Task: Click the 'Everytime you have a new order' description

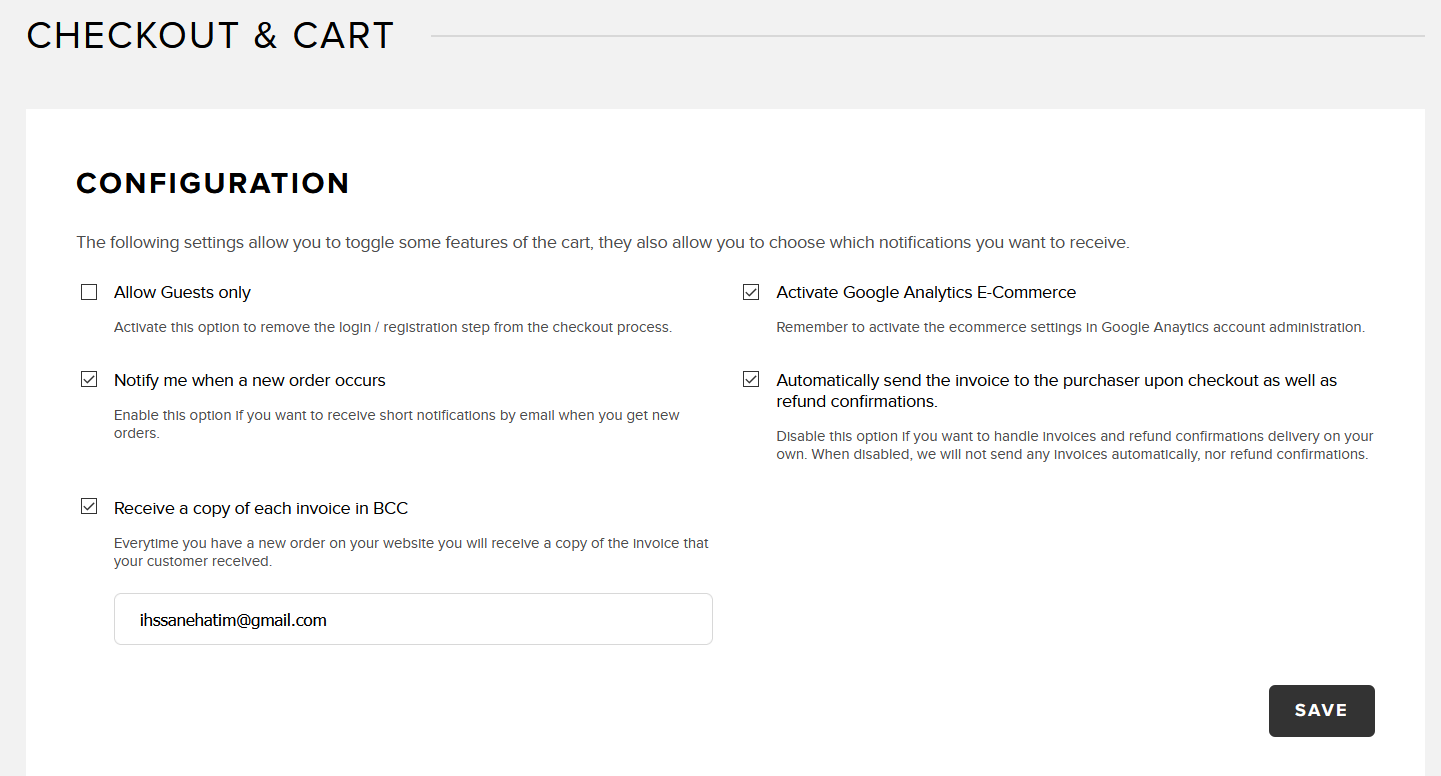Action: (411, 552)
